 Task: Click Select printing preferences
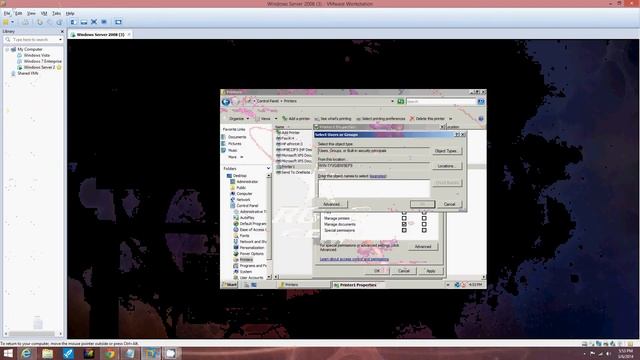(380, 119)
